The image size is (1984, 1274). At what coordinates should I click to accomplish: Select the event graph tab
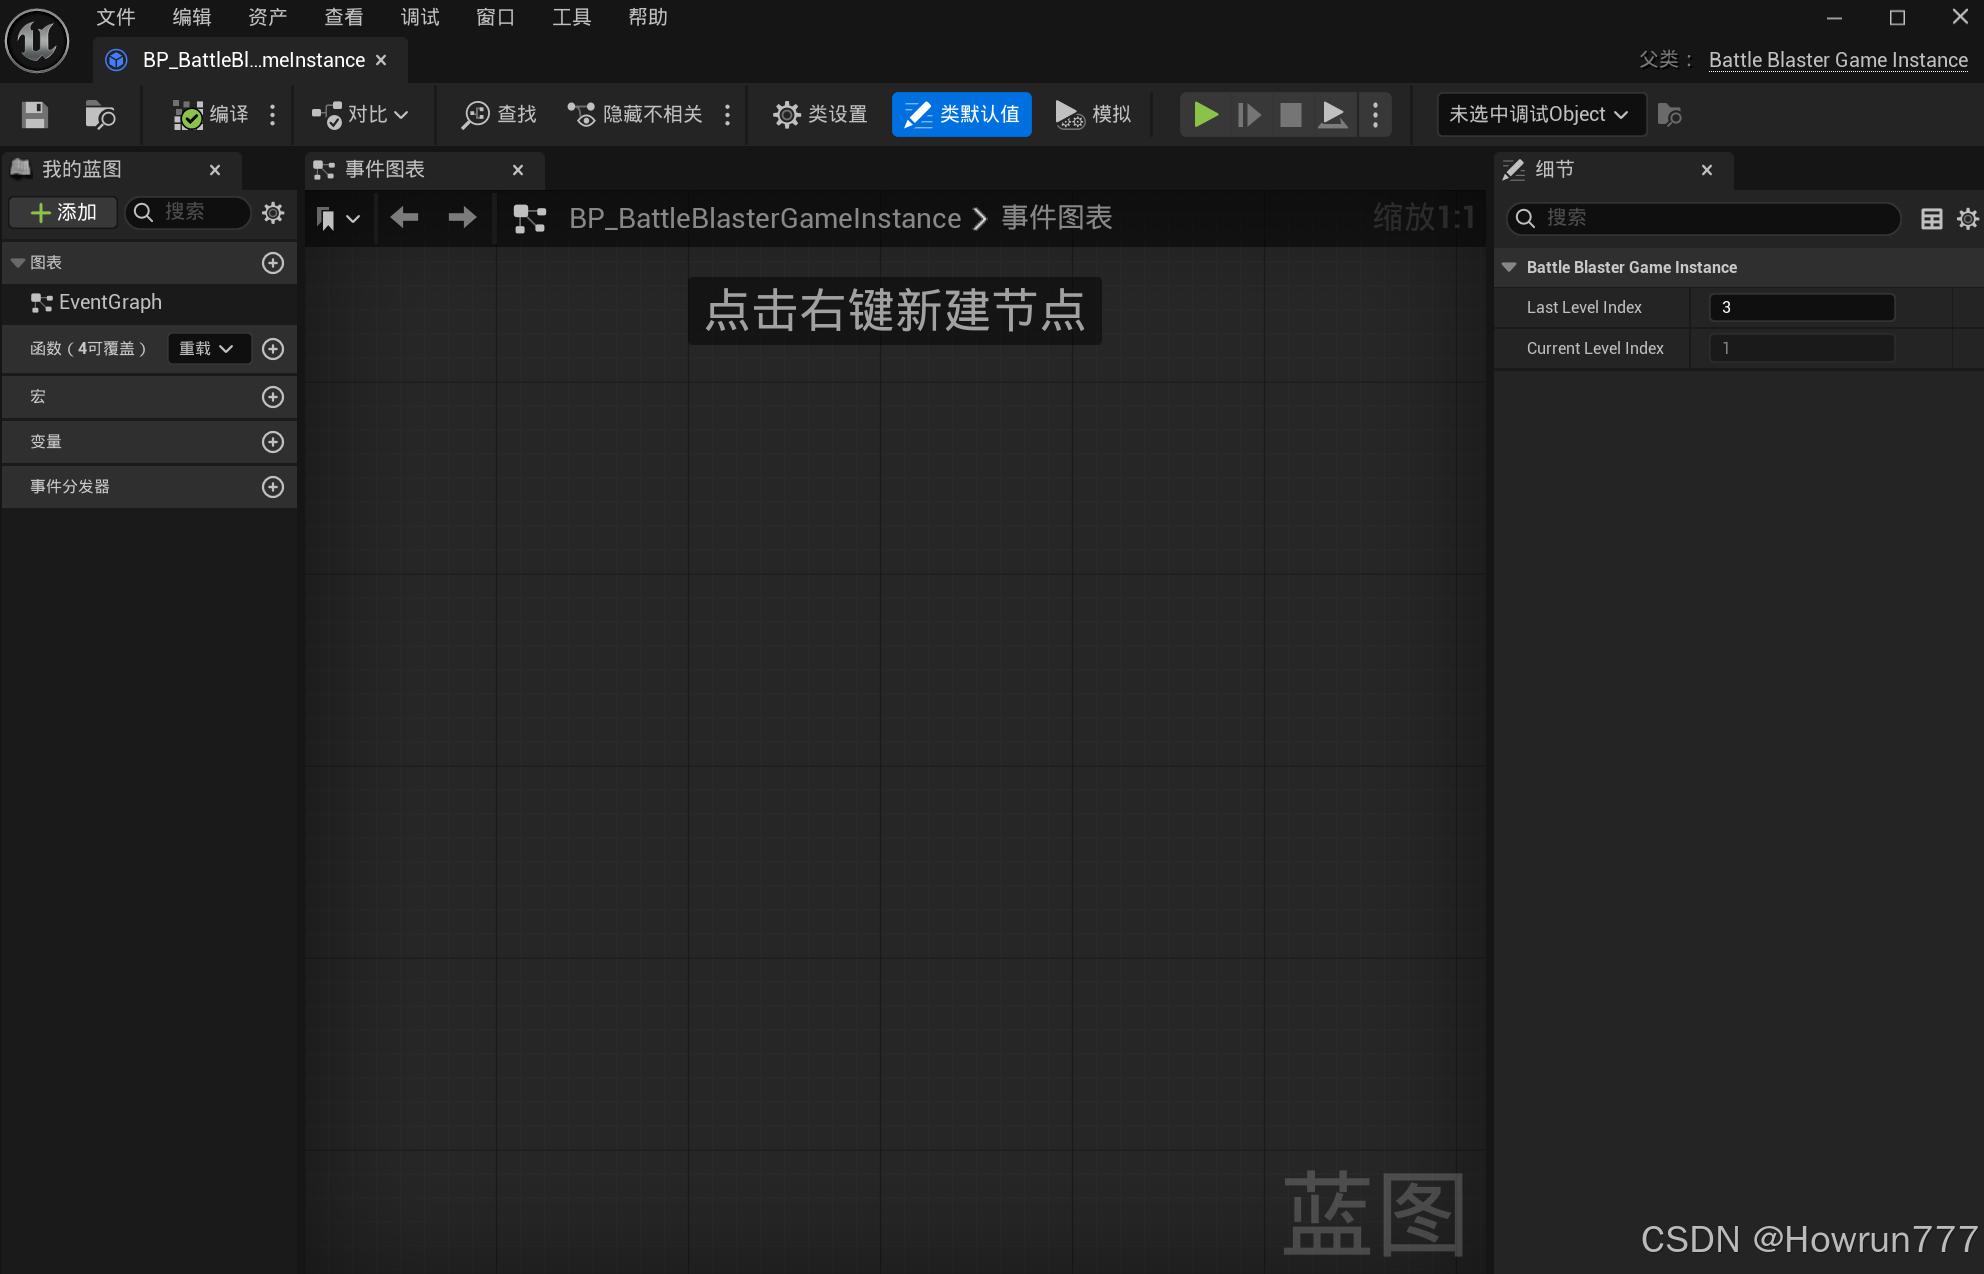385,170
